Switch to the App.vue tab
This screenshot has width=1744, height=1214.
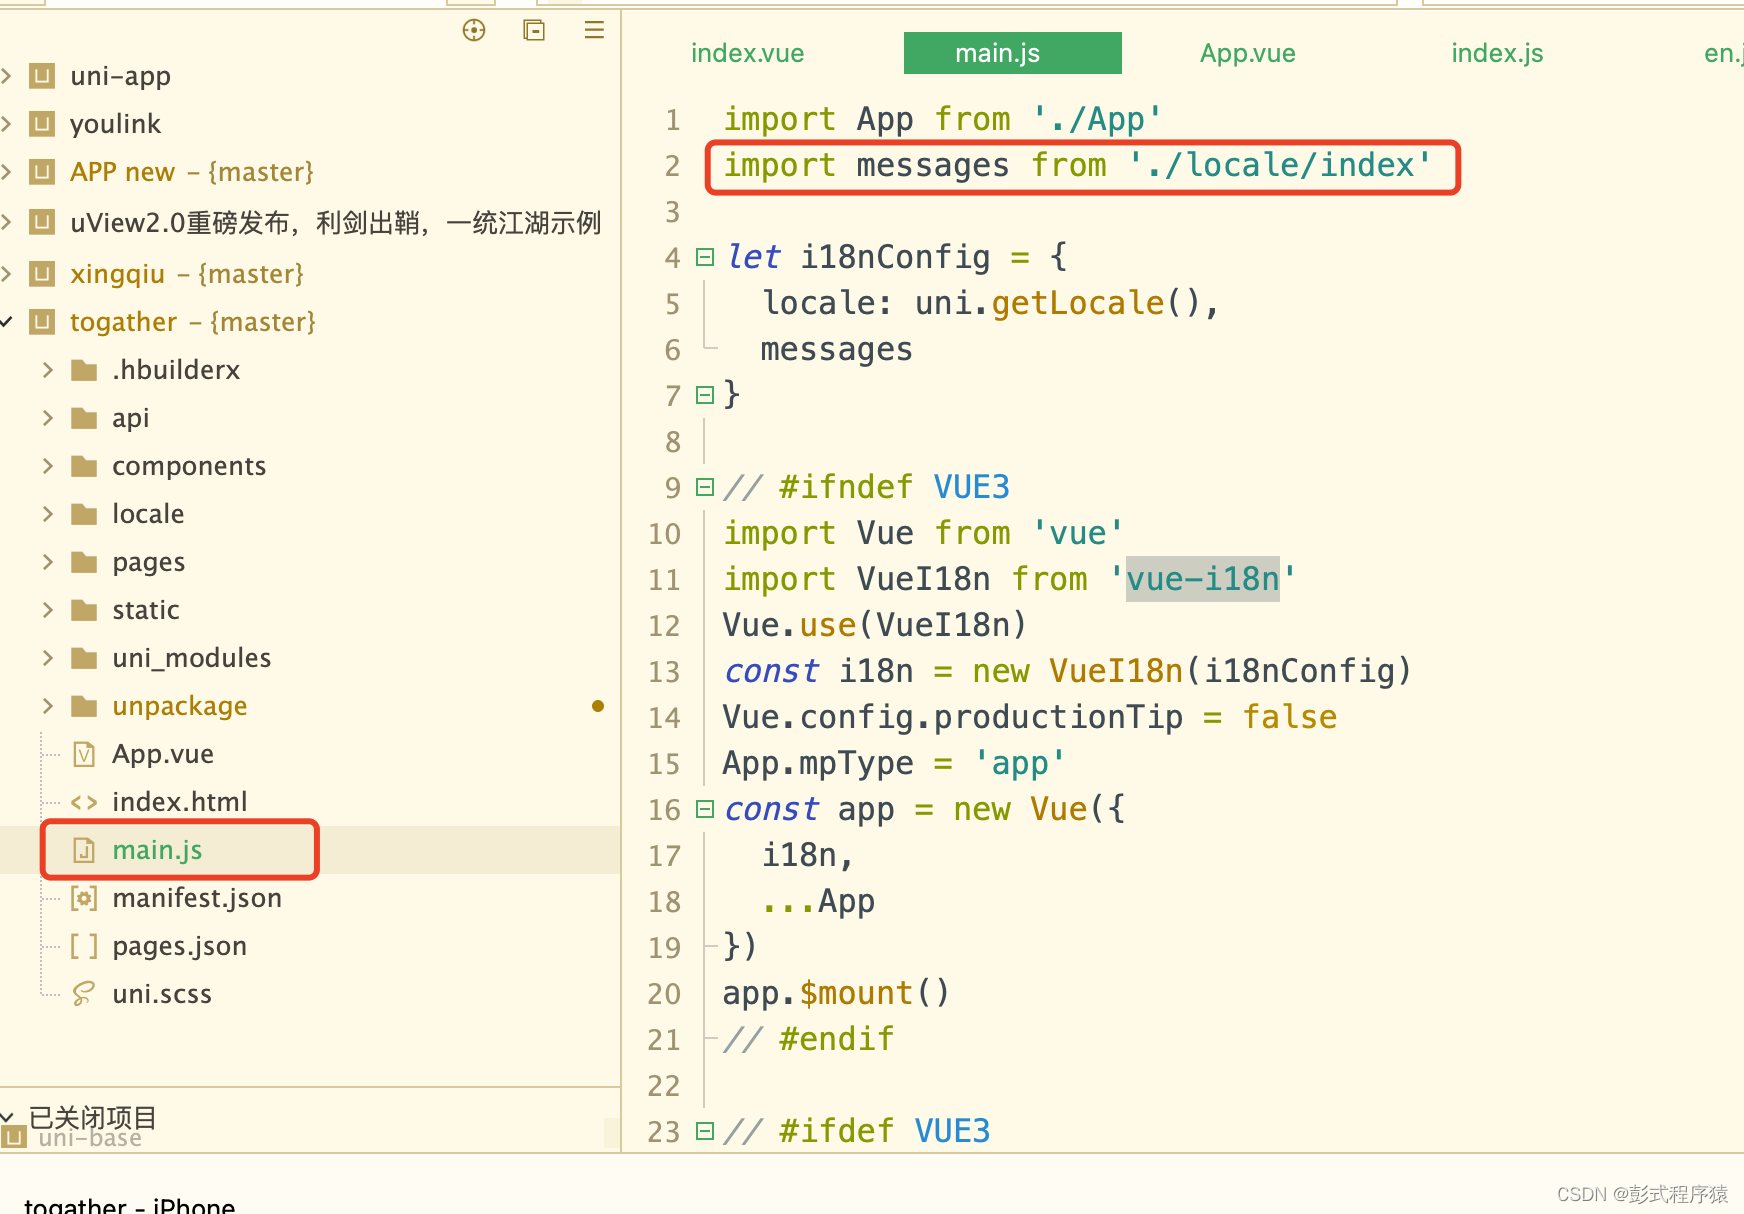tap(1248, 53)
